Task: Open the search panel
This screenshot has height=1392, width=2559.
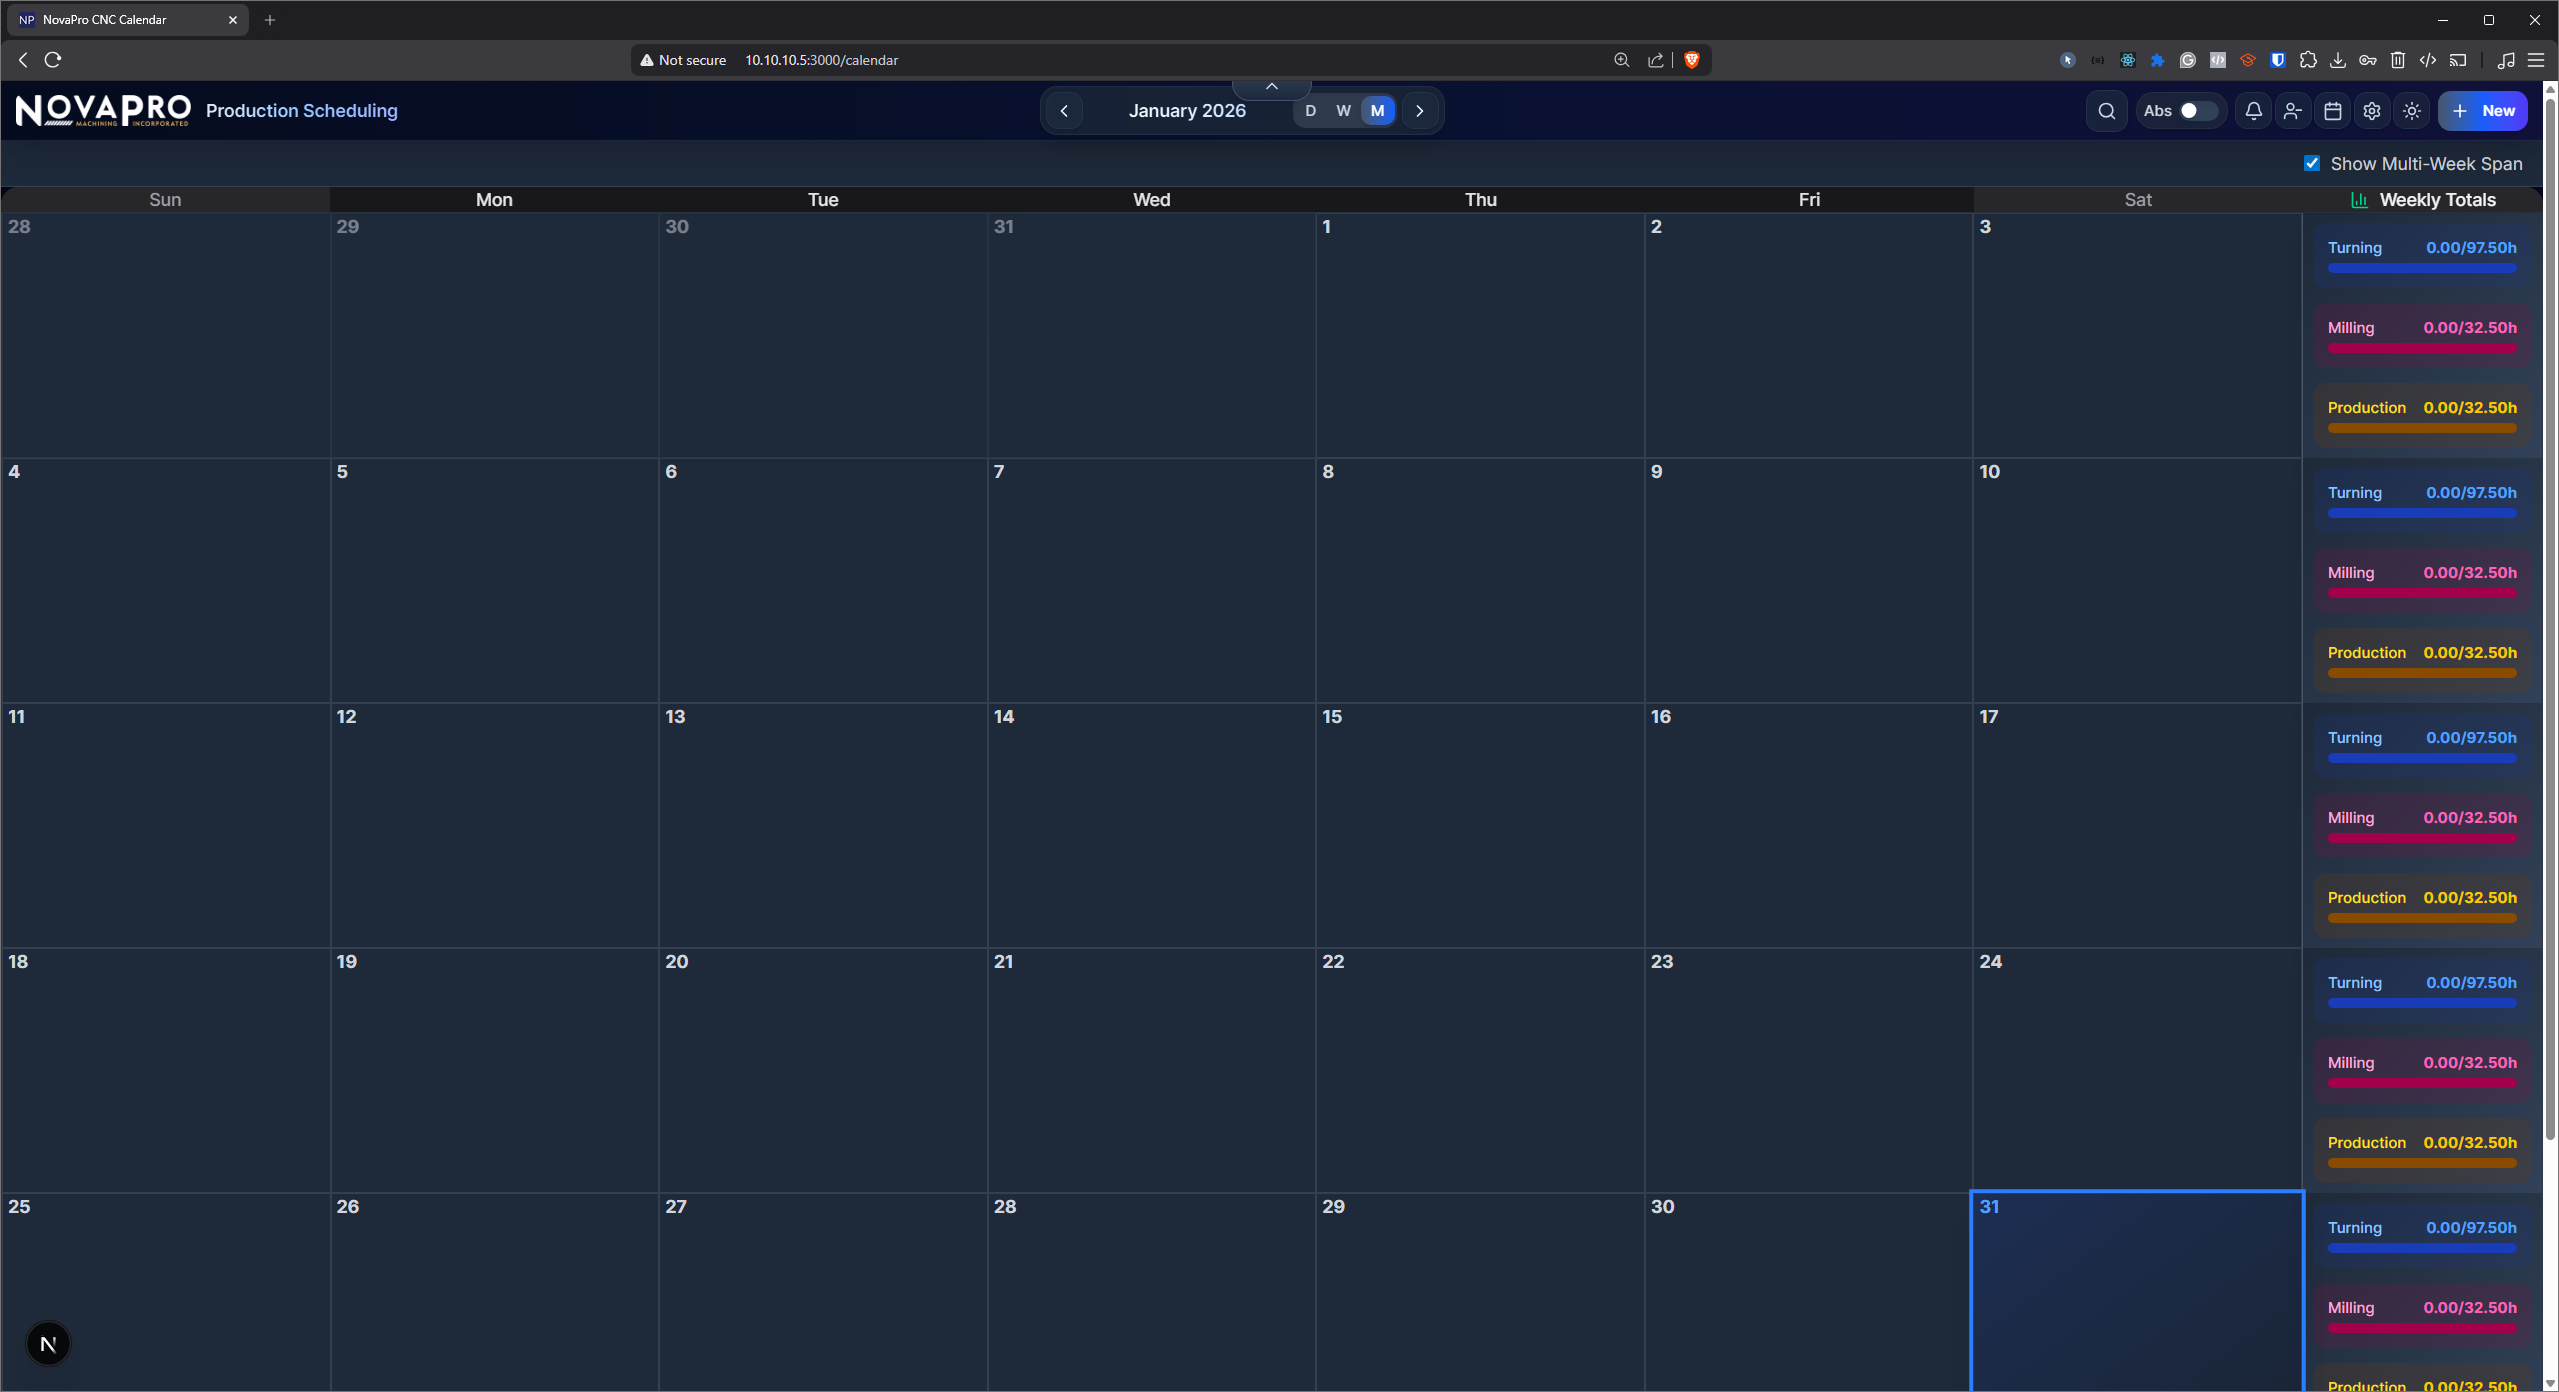Action: pos(2105,110)
